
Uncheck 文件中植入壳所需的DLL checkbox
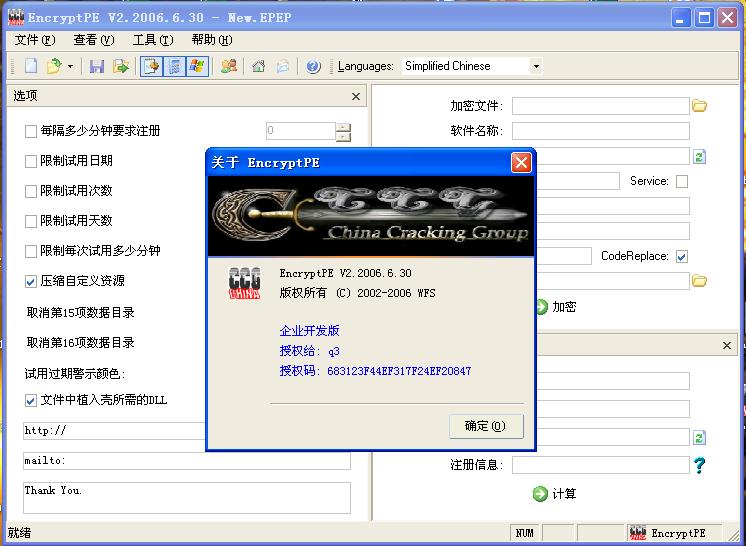tap(31, 400)
